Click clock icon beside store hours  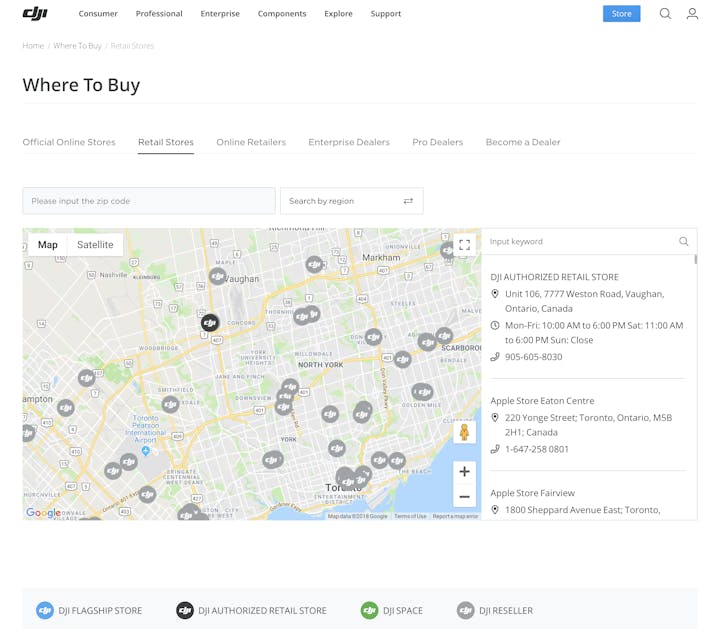495,326
